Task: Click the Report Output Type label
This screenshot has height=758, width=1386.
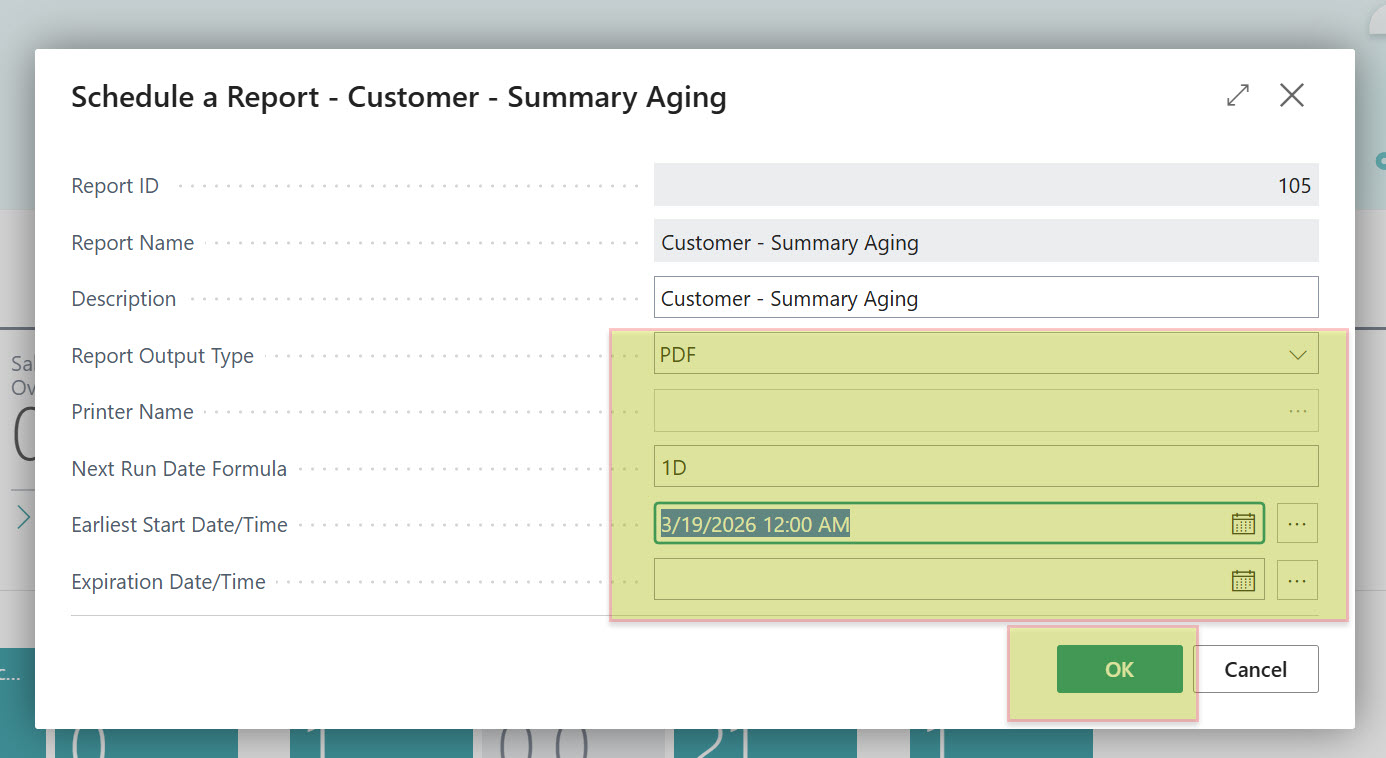Action: 162,356
